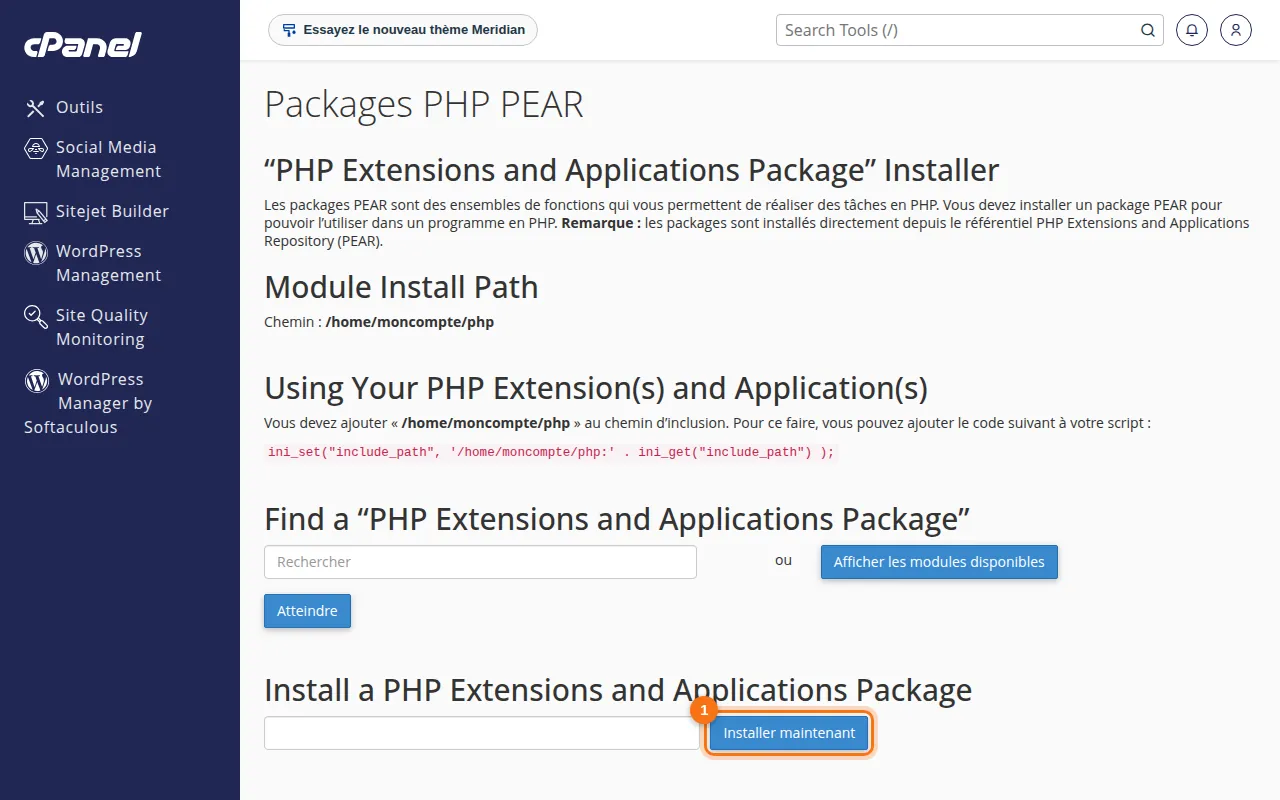Click the Install a PHP Extensions heading
This screenshot has height=800, width=1280.
[x=618, y=690]
